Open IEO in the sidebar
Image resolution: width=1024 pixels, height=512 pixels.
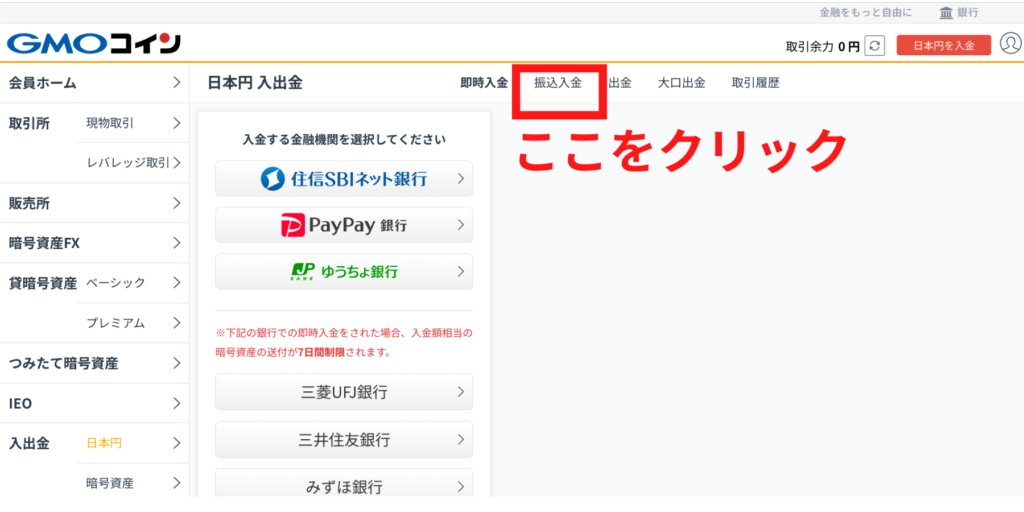click(95, 403)
